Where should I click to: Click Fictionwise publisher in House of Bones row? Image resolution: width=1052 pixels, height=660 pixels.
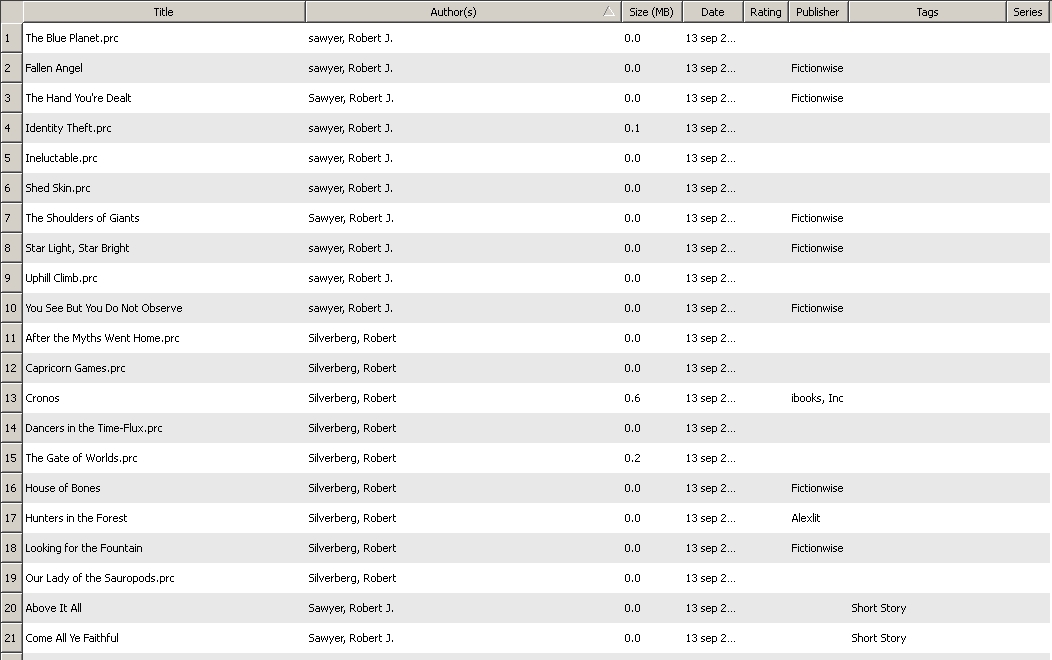point(817,488)
